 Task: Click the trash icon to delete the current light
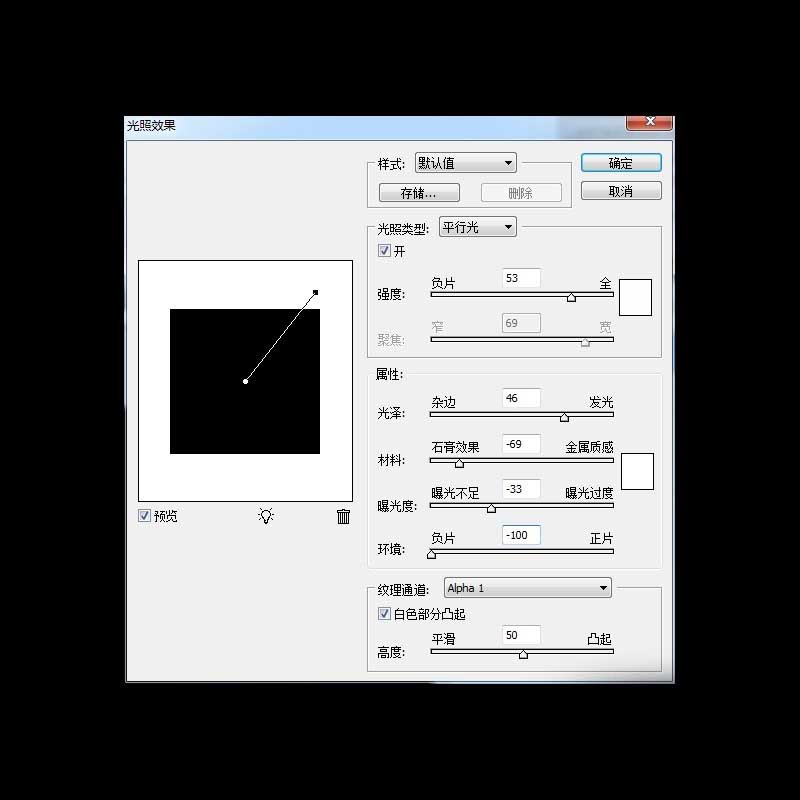tap(344, 516)
